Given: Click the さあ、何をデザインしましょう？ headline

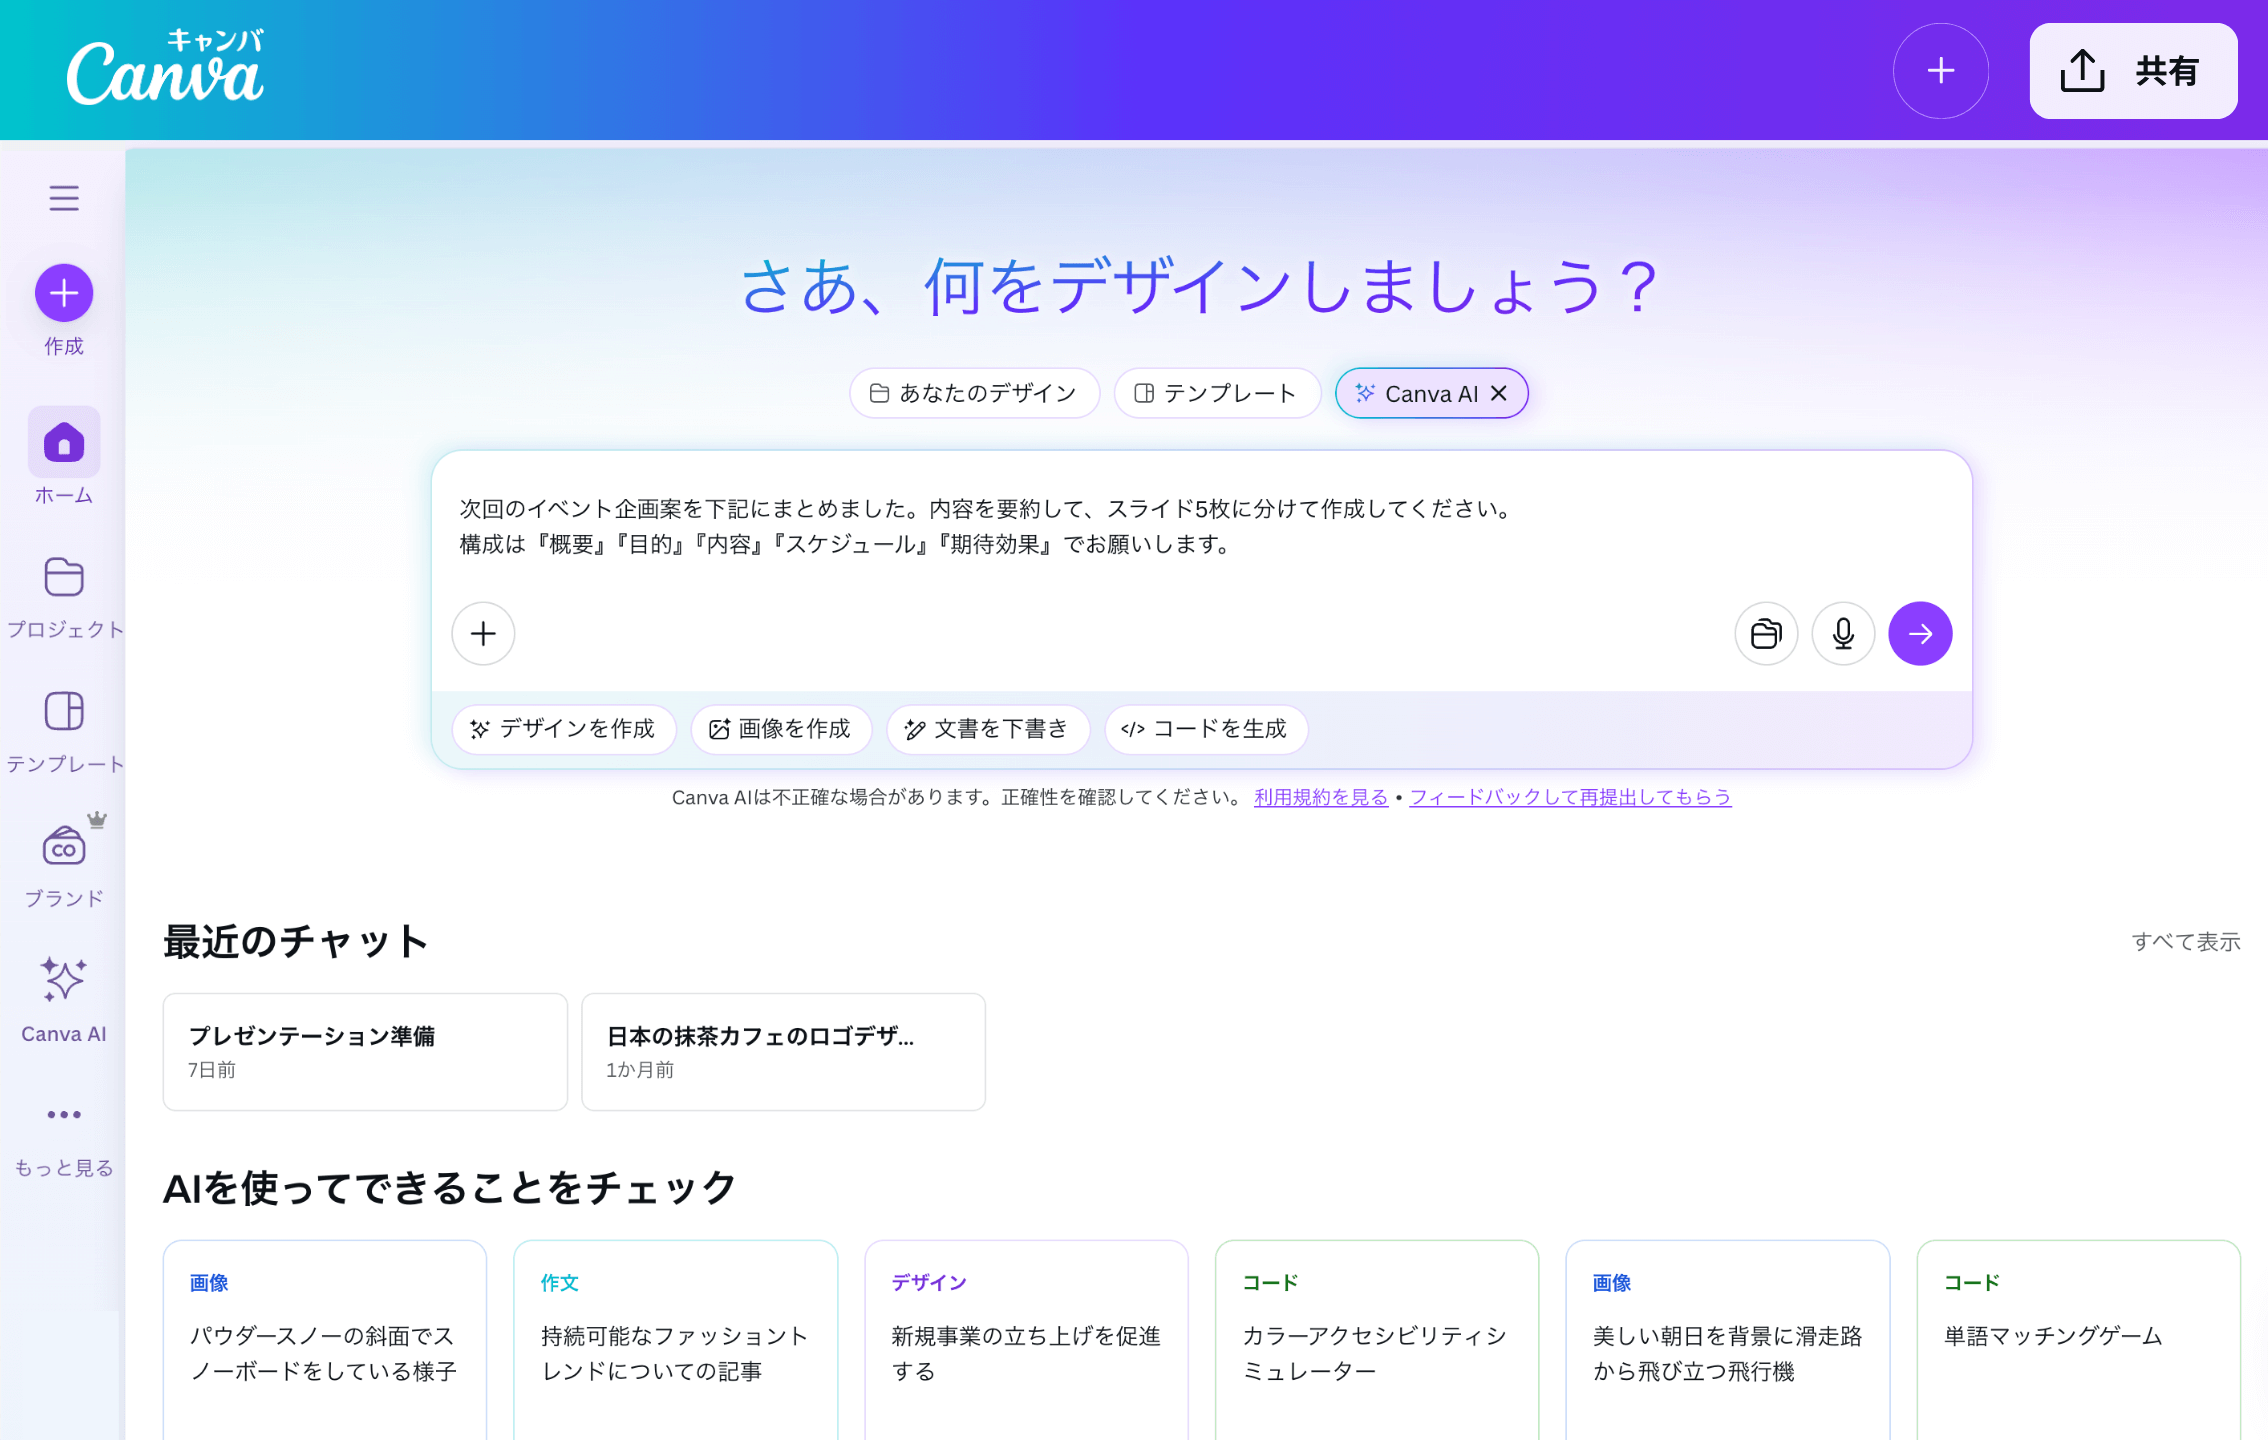Looking at the screenshot, I should pyautogui.click(x=1200, y=287).
